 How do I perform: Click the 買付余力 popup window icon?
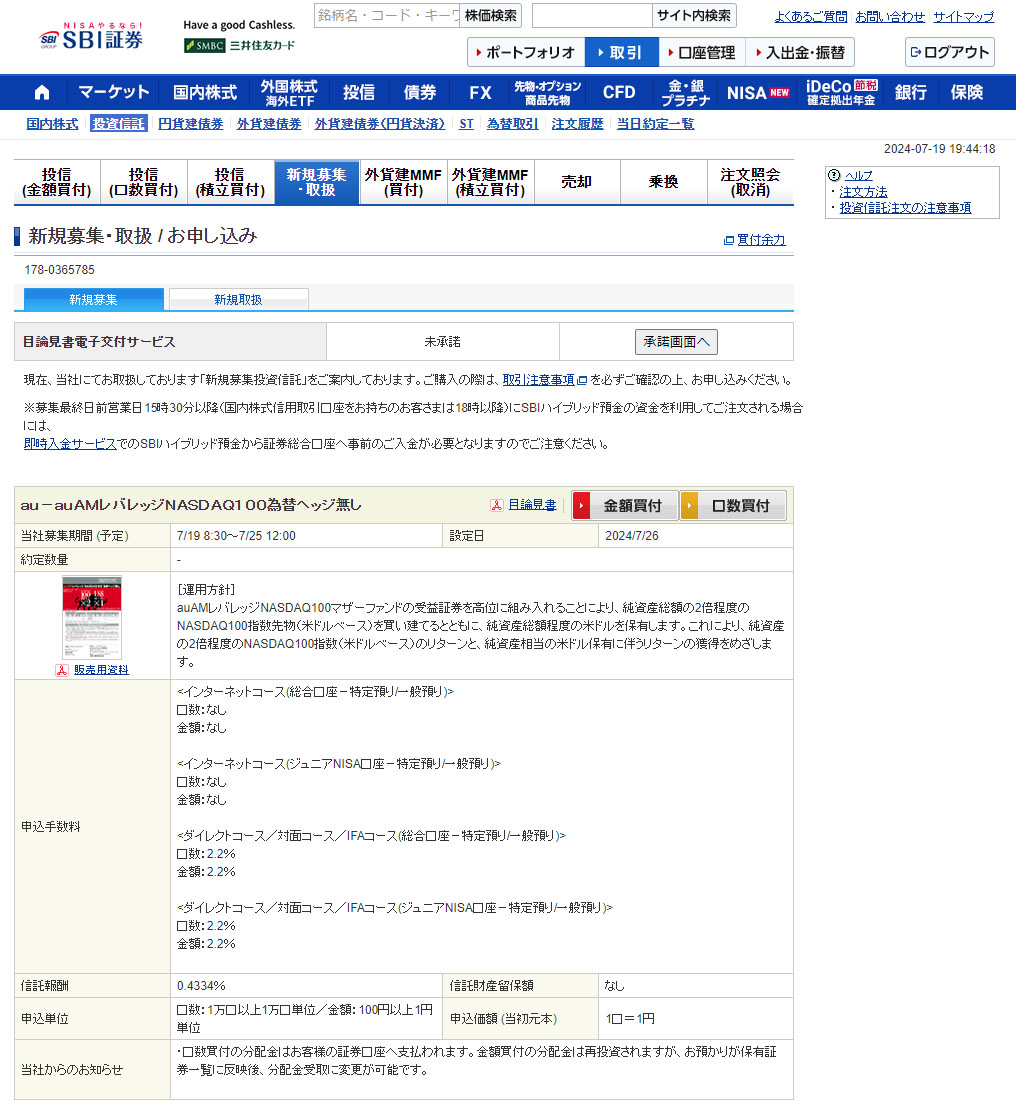coord(729,240)
